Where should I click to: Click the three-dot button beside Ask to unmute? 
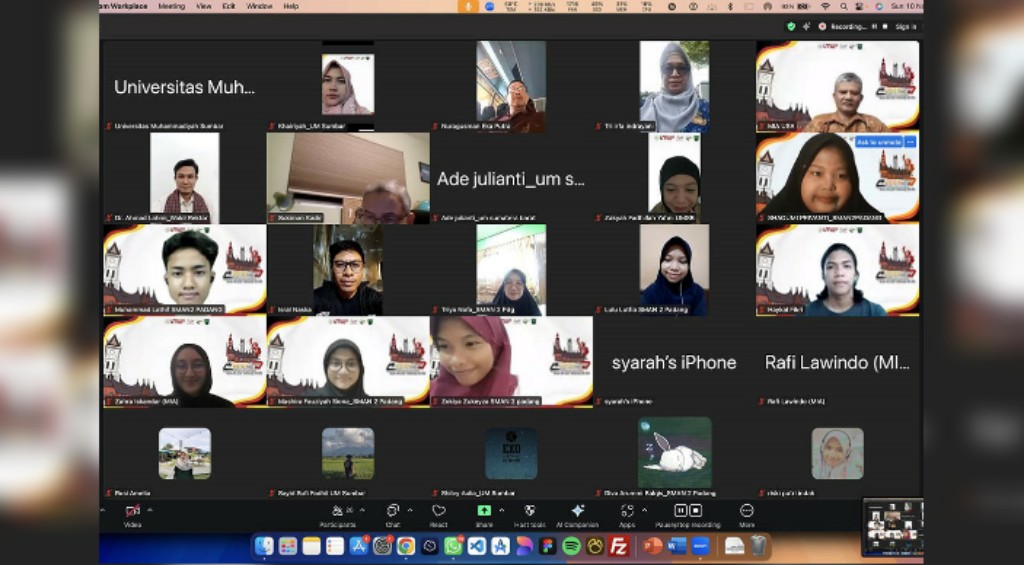tap(910, 142)
